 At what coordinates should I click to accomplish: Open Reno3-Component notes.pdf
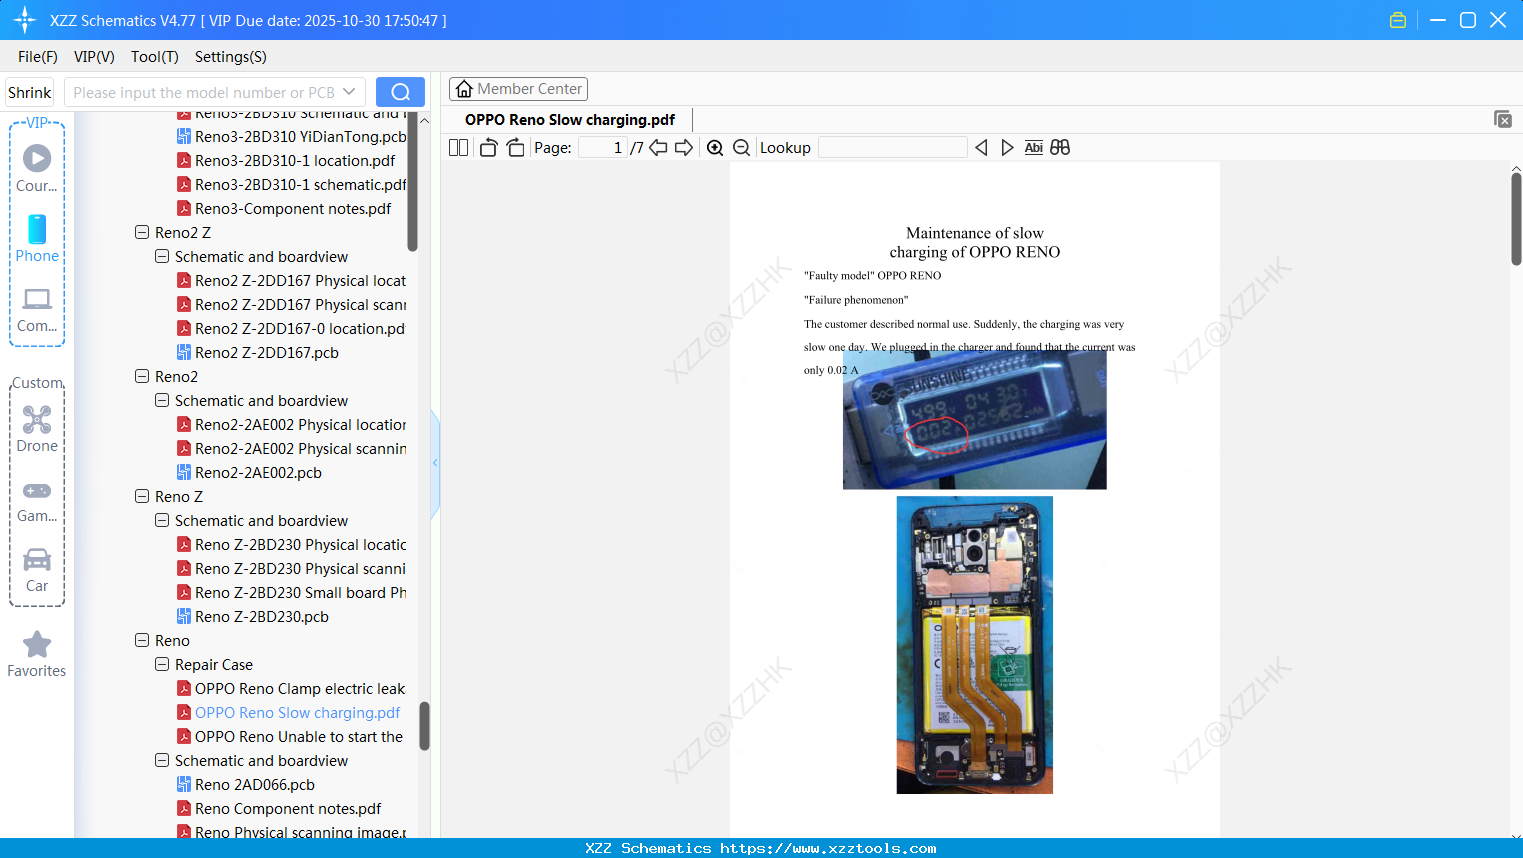(283, 208)
